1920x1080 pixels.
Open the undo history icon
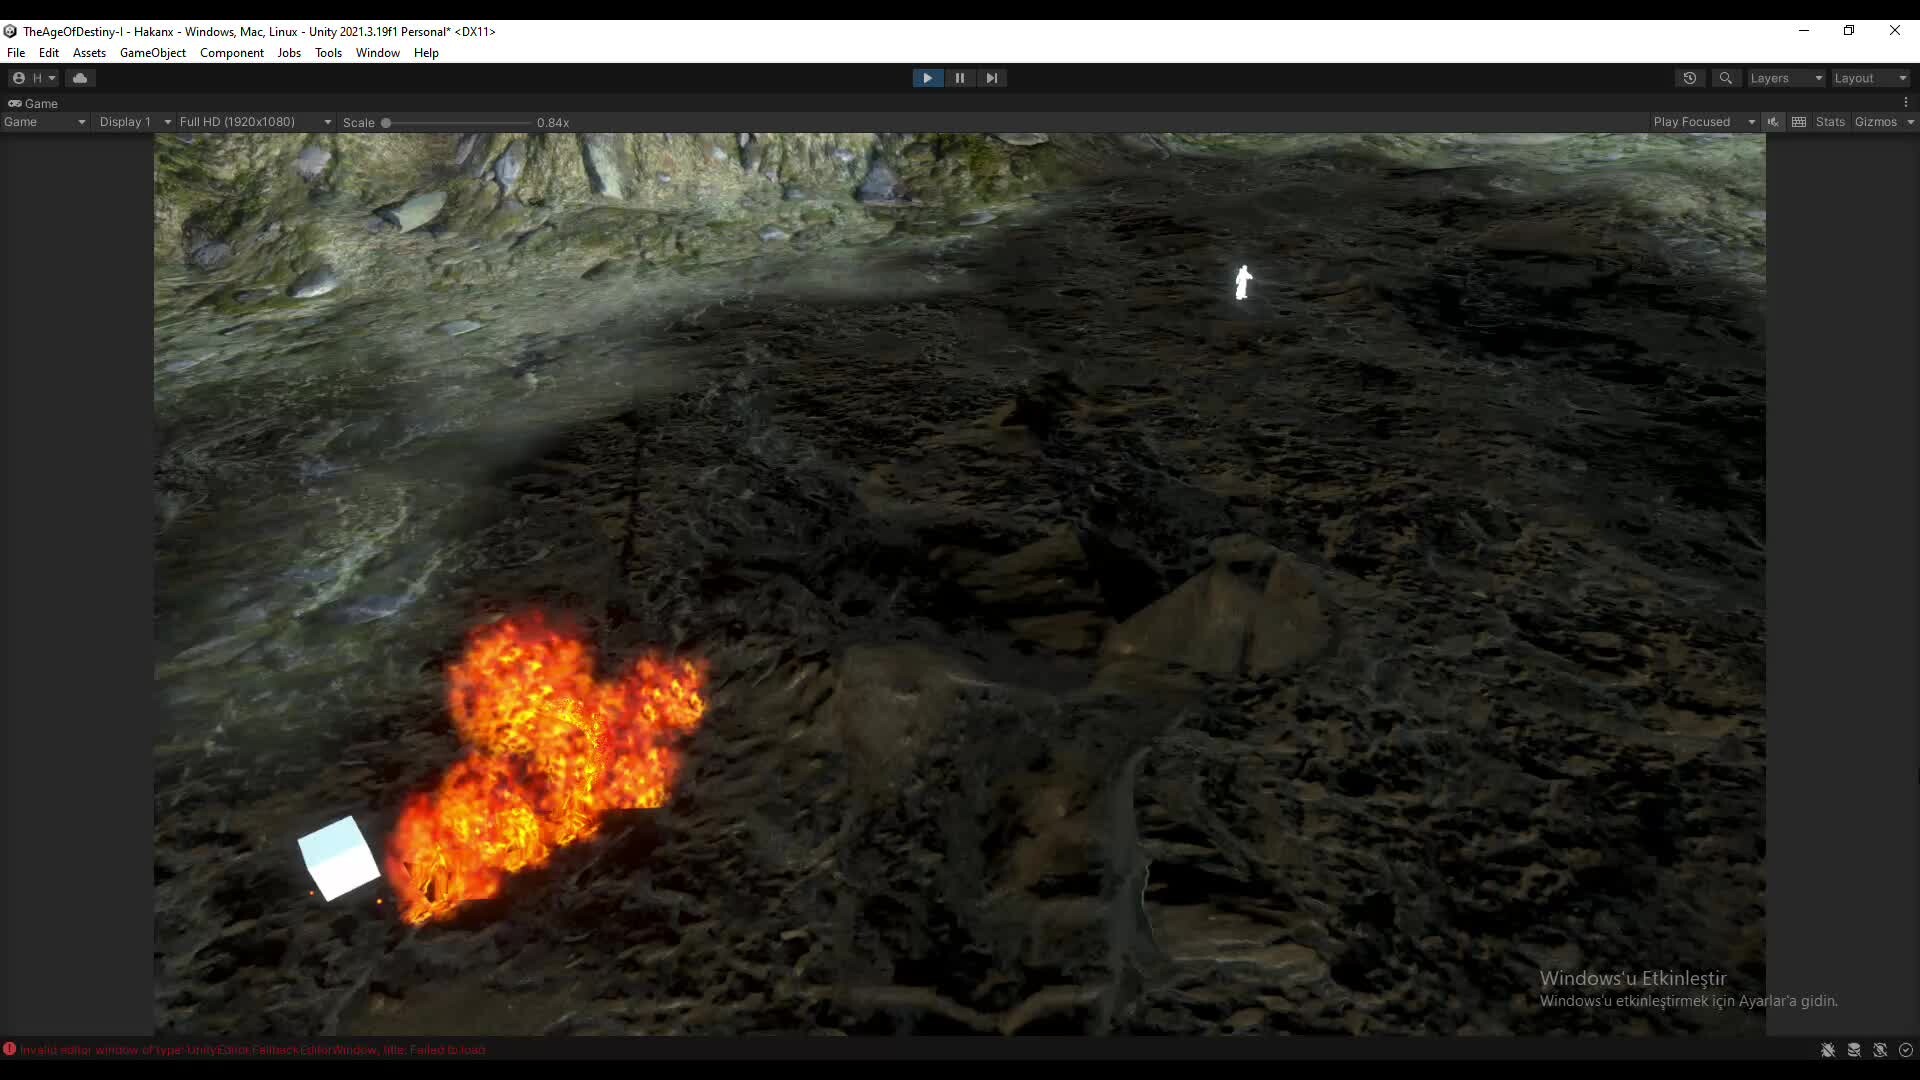click(x=1690, y=78)
